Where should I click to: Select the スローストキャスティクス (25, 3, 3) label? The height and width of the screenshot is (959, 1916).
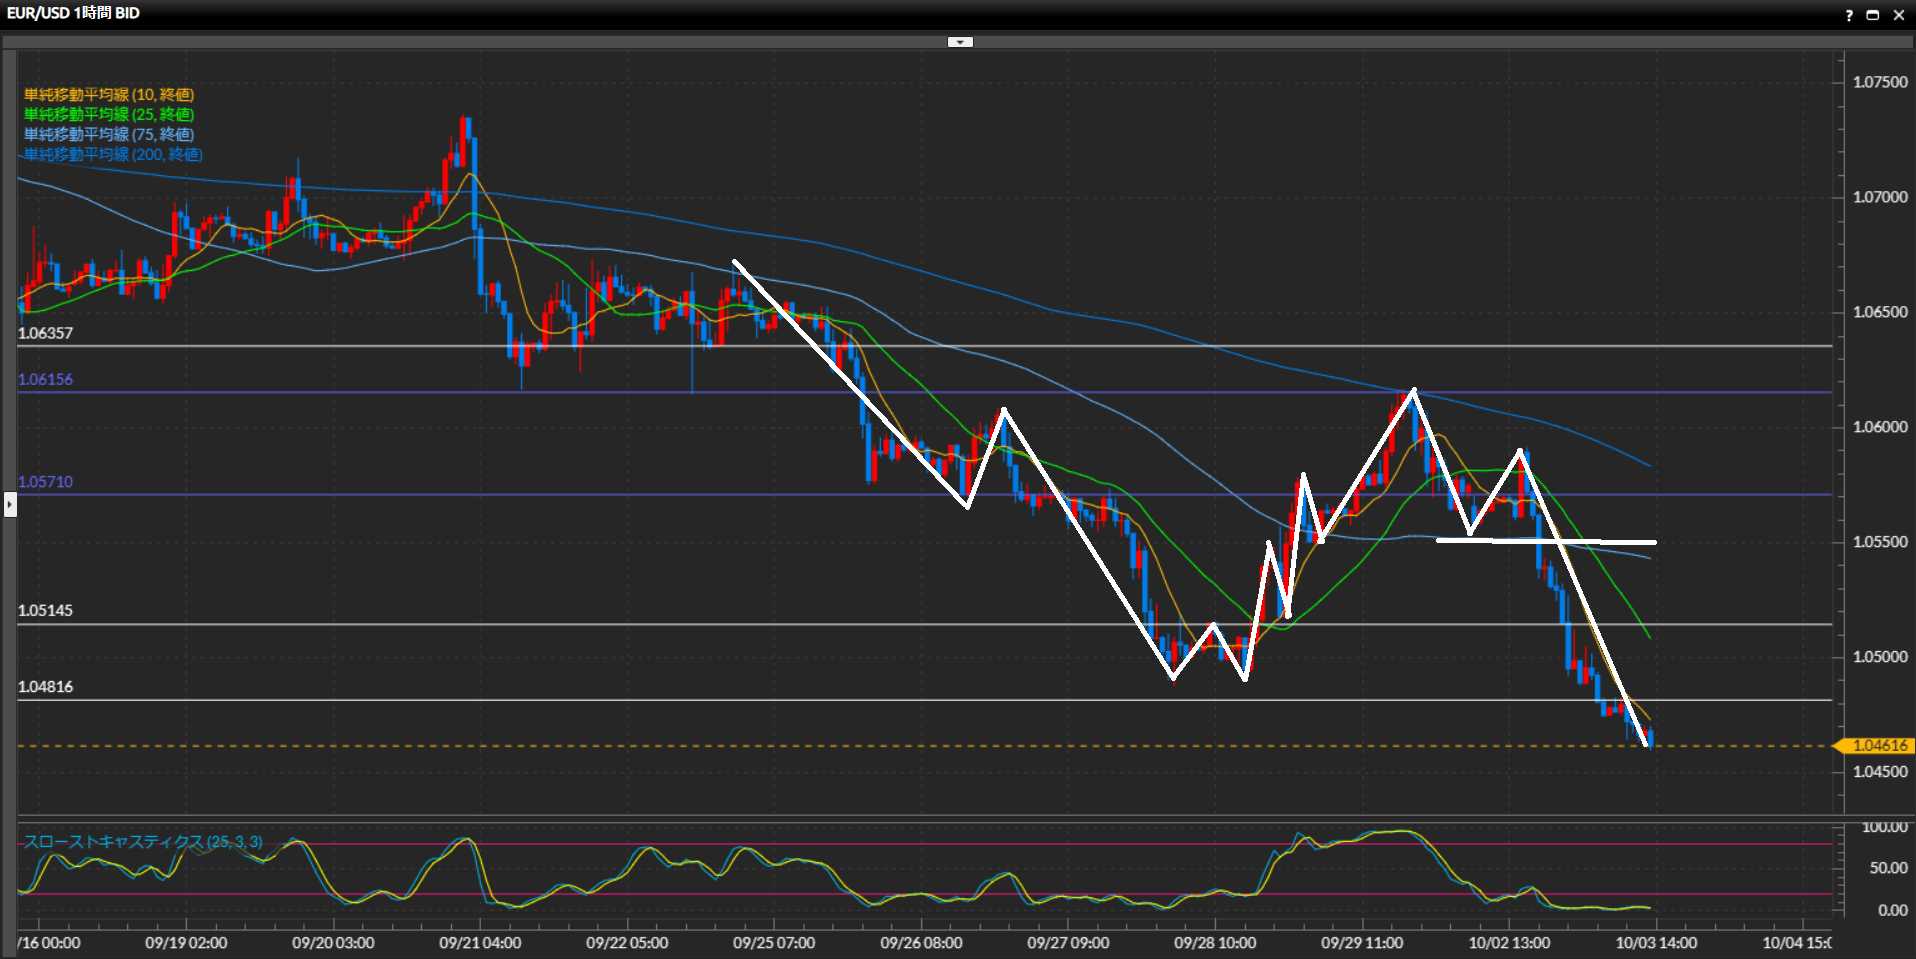143,842
